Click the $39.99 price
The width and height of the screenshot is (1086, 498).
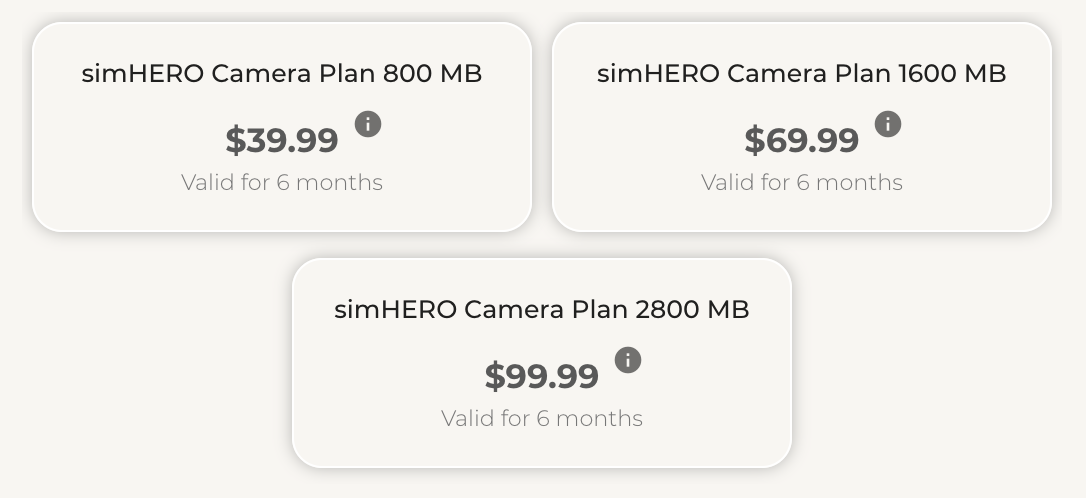282,140
